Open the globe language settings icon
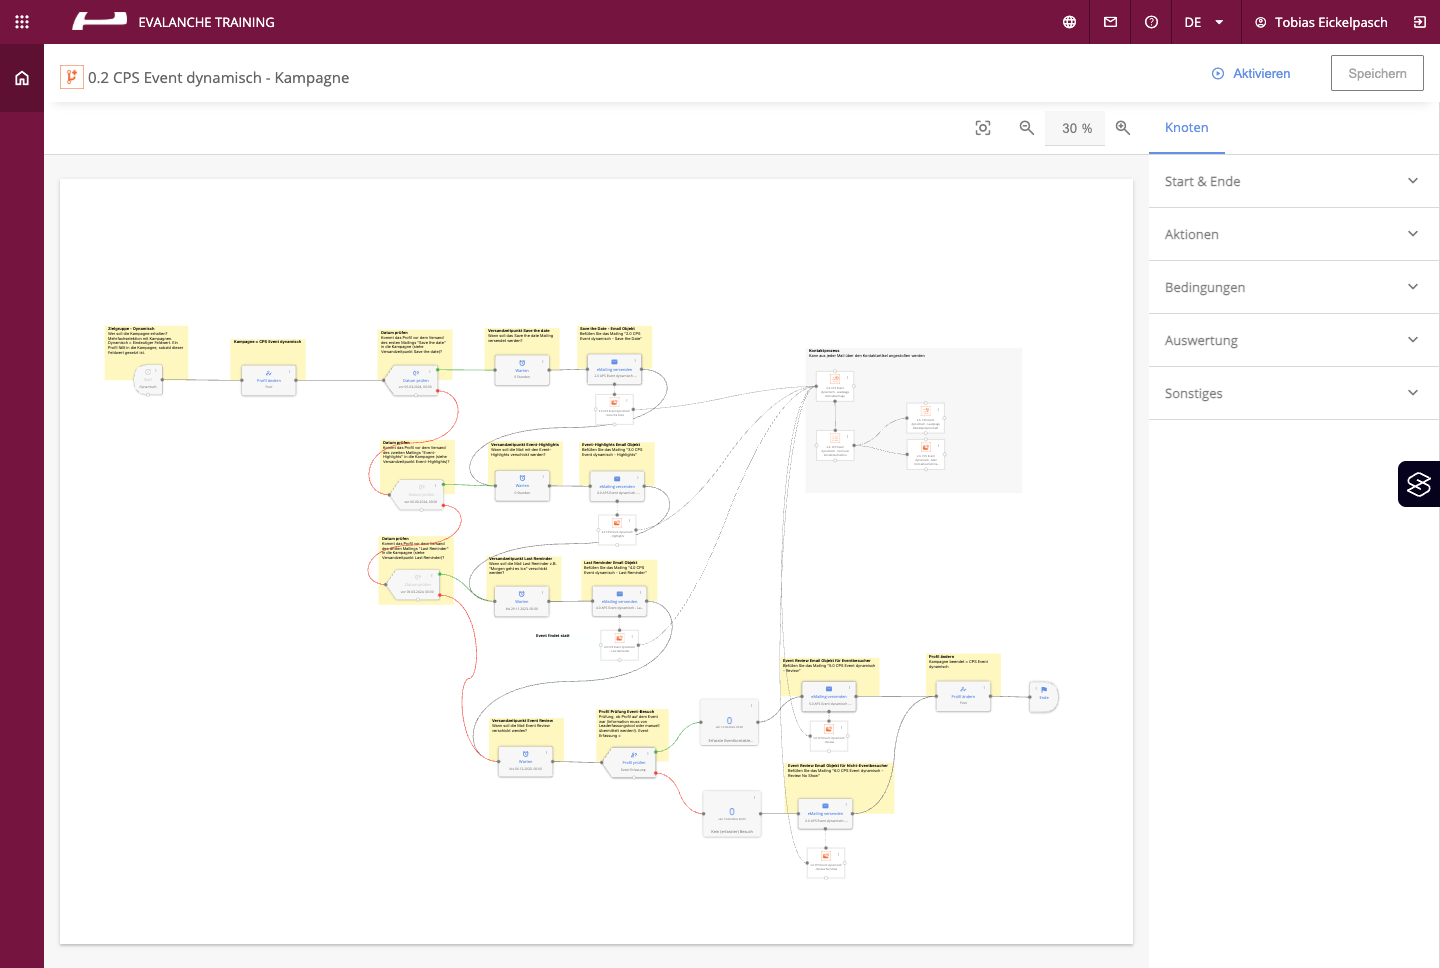This screenshot has width=1440, height=968. click(x=1069, y=22)
